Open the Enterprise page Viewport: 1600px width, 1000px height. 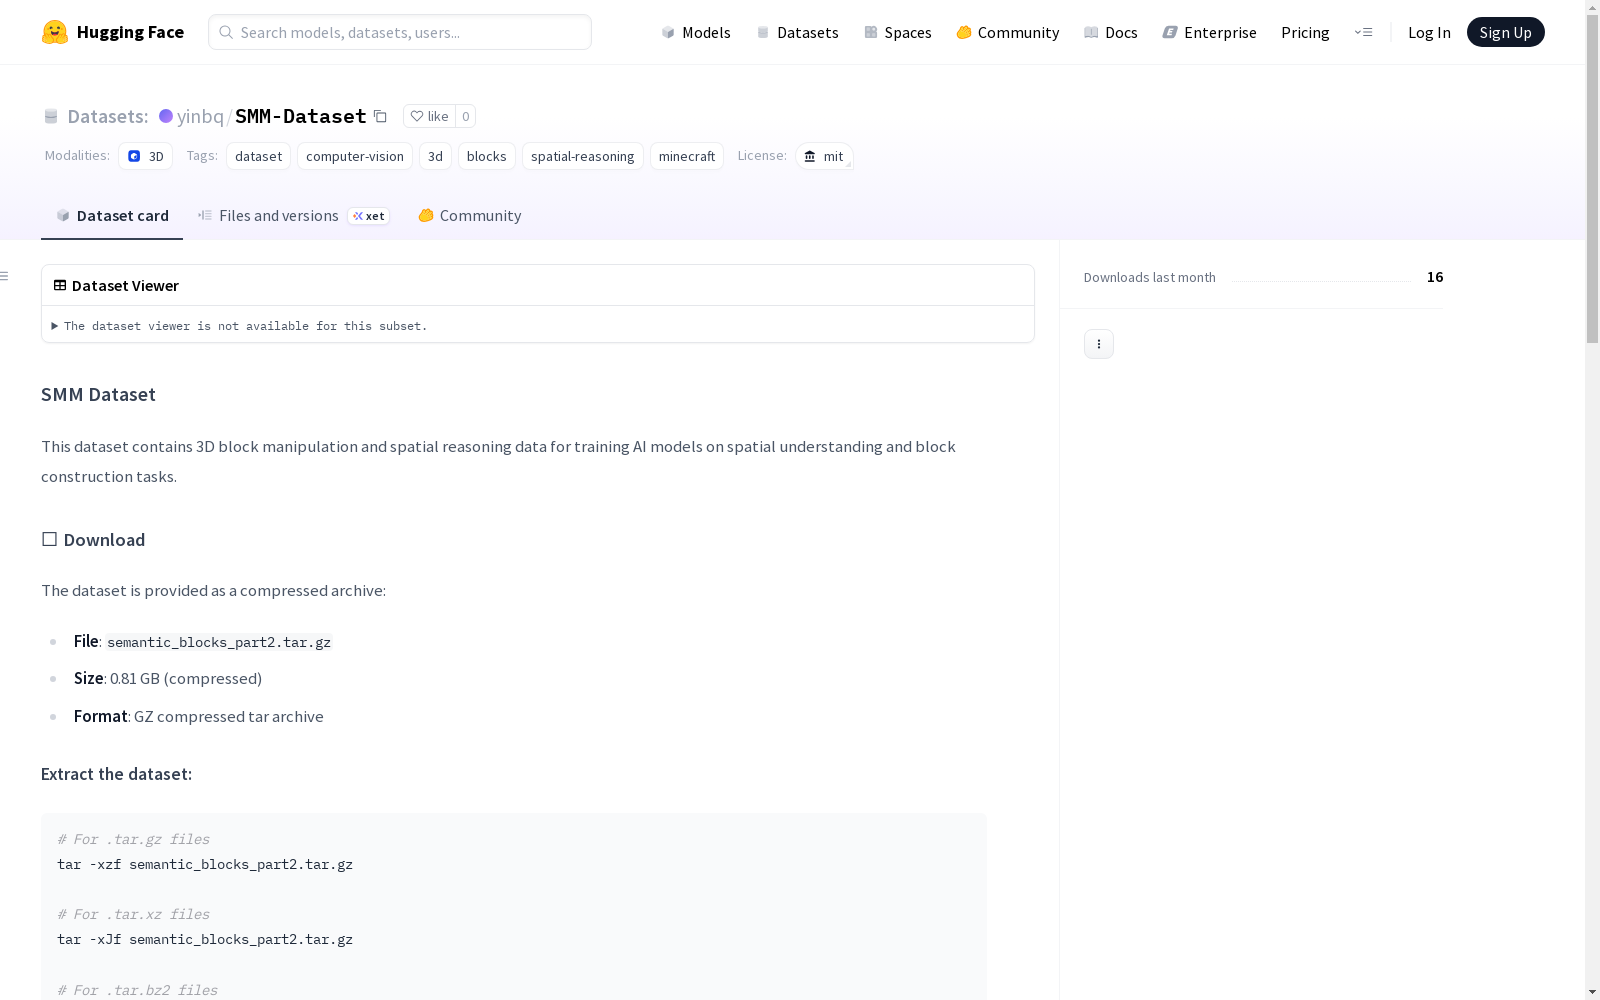[1210, 32]
